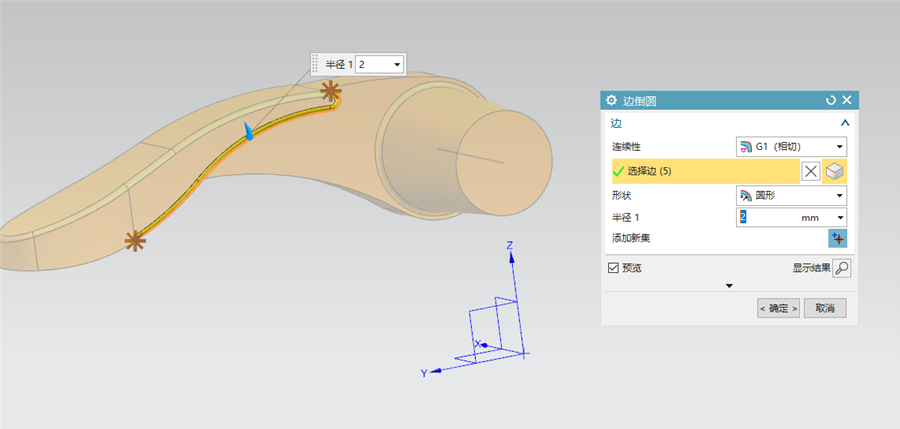Click the 添加新集 icon
900x429 pixels.
pos(837,238)
